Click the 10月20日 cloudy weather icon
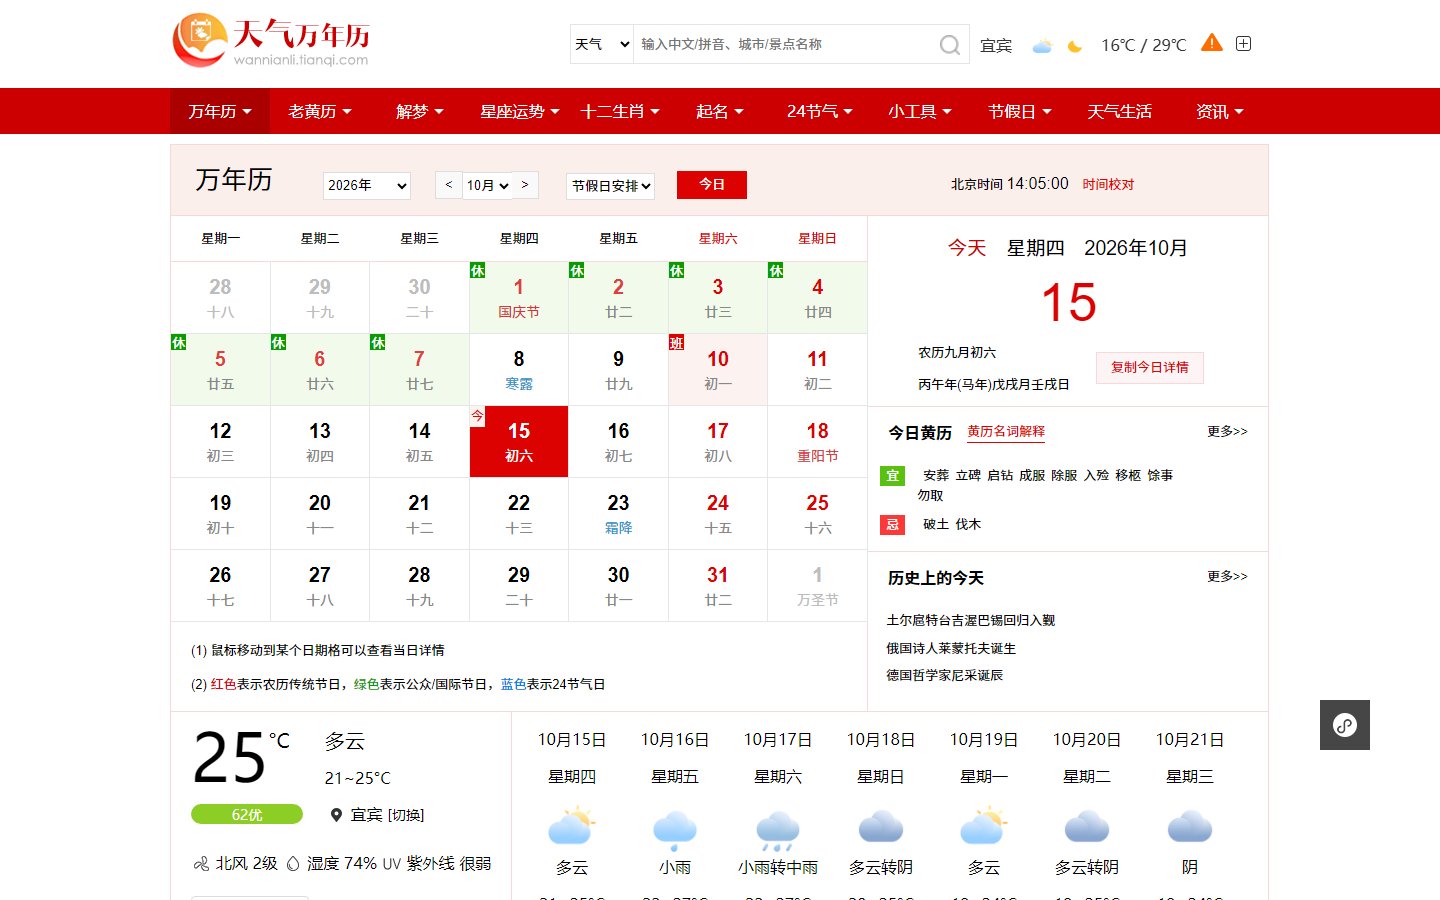Screen dimensions: 1440x900 (1087, 827)
